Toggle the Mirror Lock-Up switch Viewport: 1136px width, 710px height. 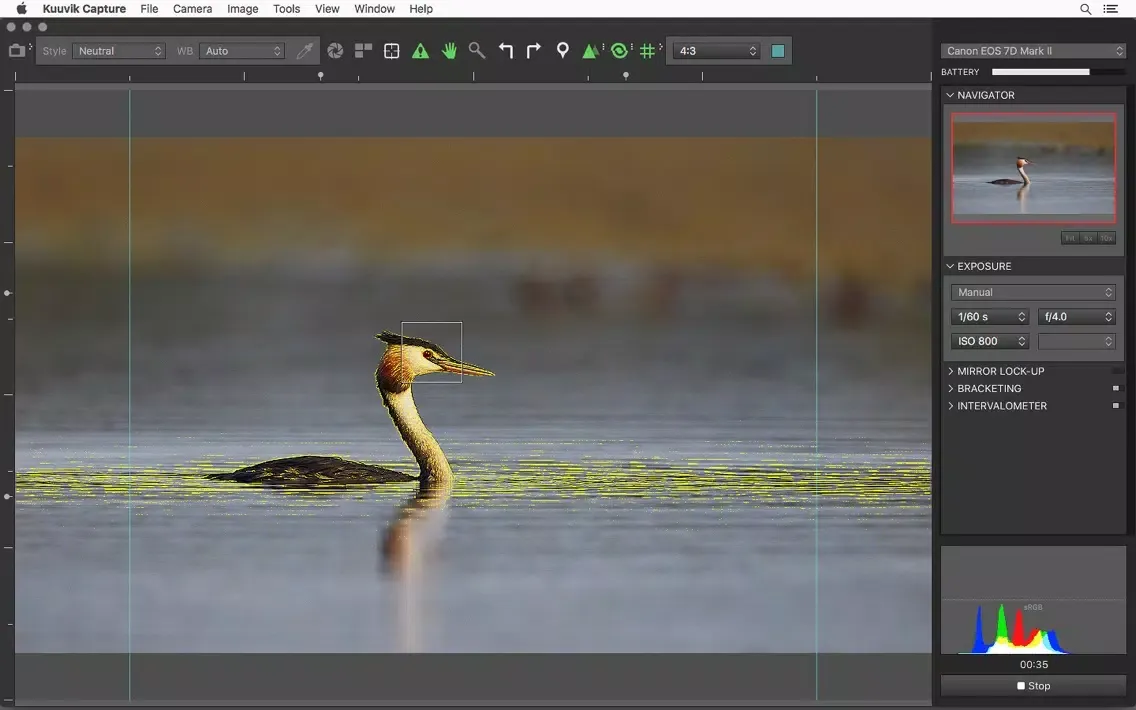(1117, 371)
